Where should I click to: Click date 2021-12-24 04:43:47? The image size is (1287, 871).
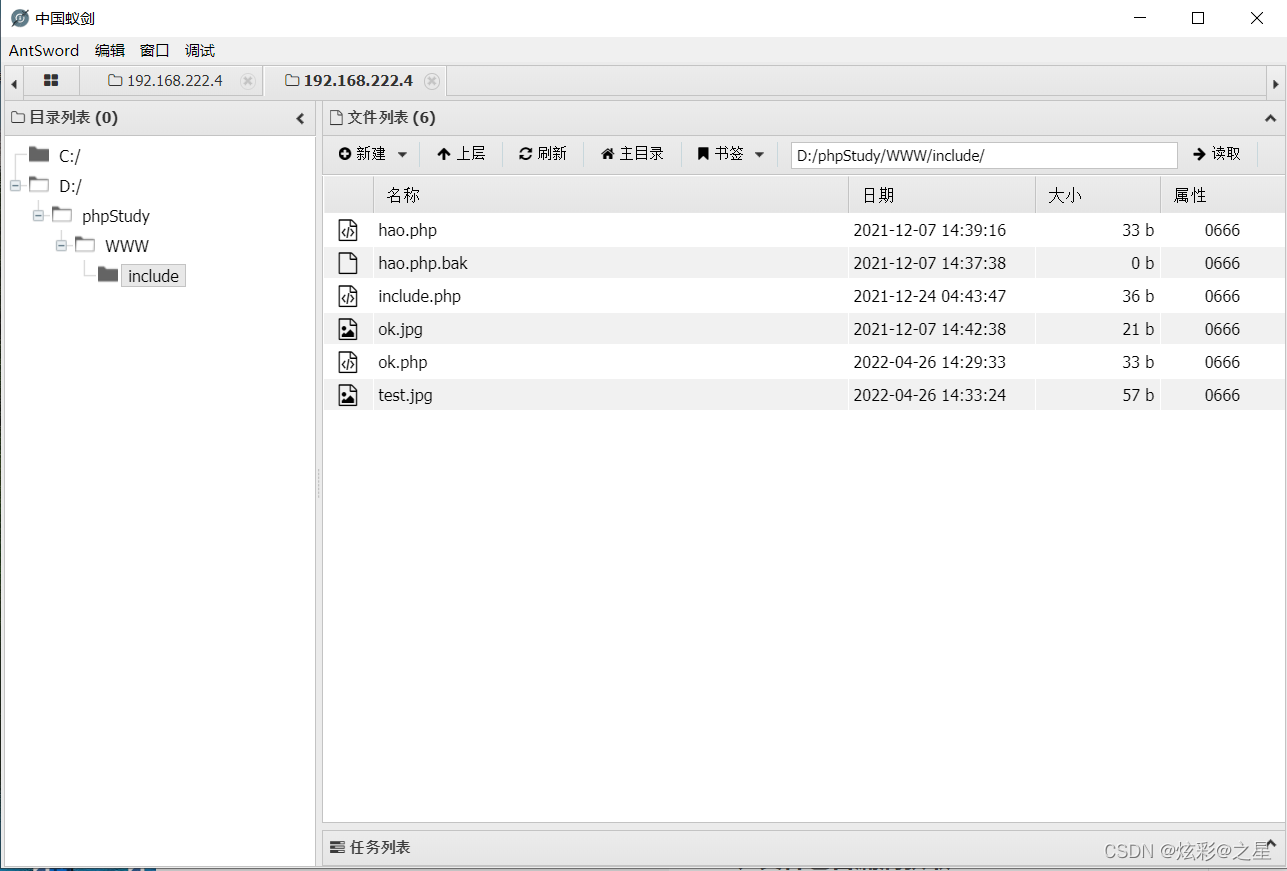click(929, 296)
